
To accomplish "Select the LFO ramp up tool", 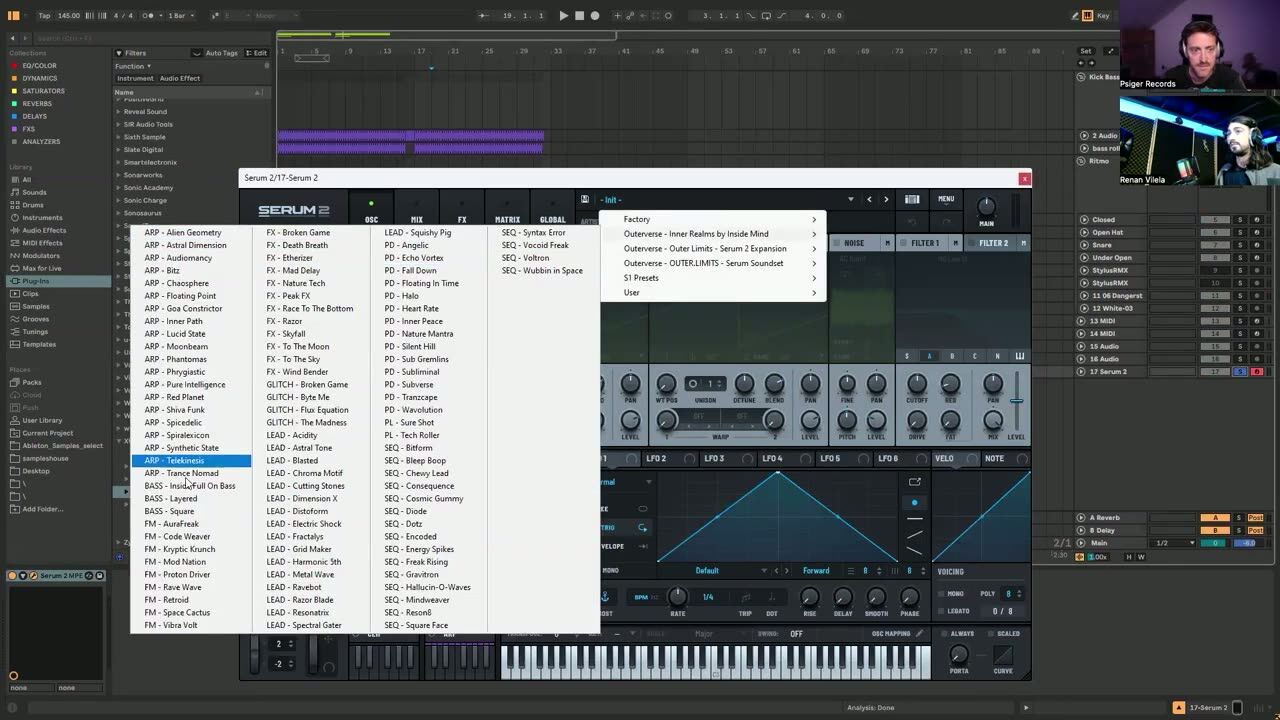I will tap(914, 535).
